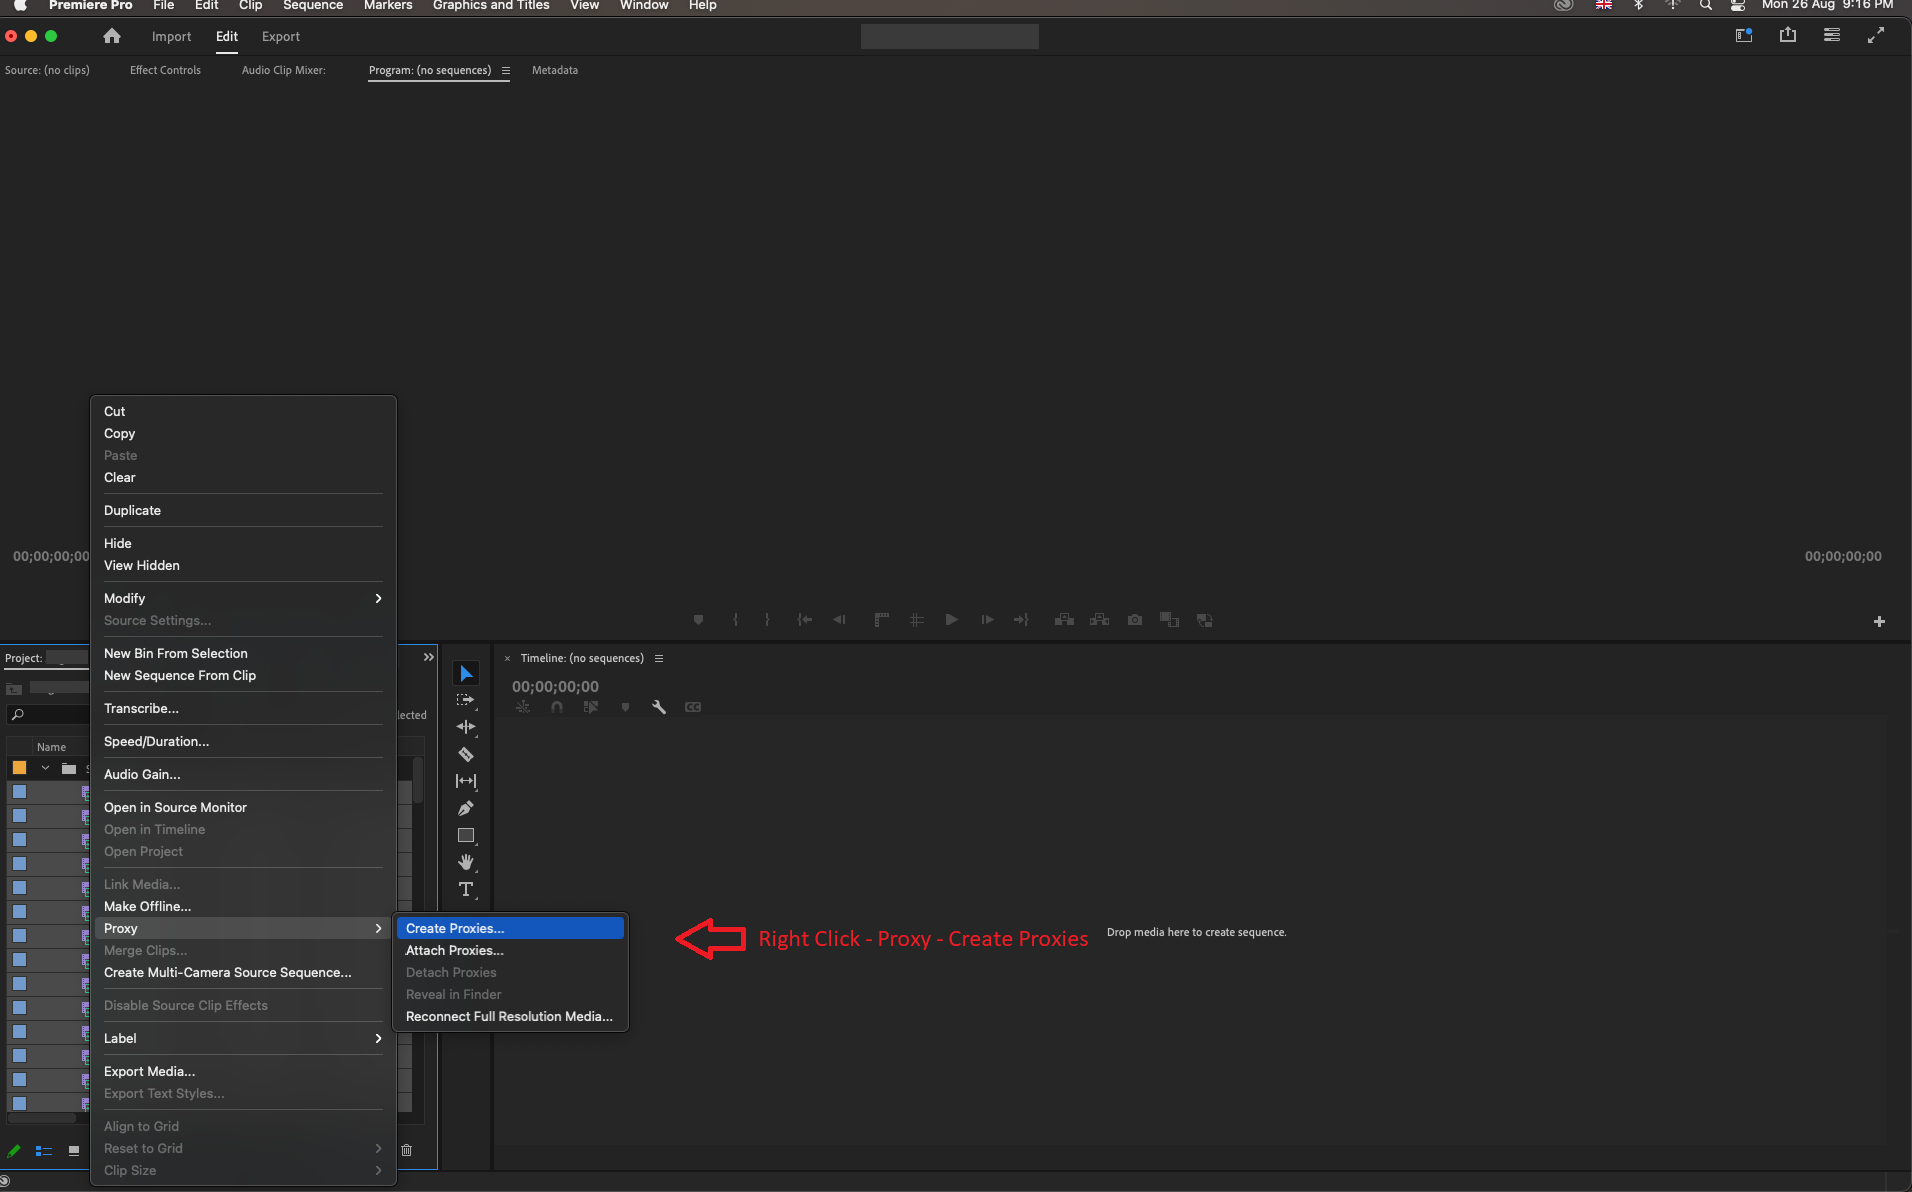The image size is (1912, 1192).
Task: Choose New Sequence From Clip
Action: point(243,675)
